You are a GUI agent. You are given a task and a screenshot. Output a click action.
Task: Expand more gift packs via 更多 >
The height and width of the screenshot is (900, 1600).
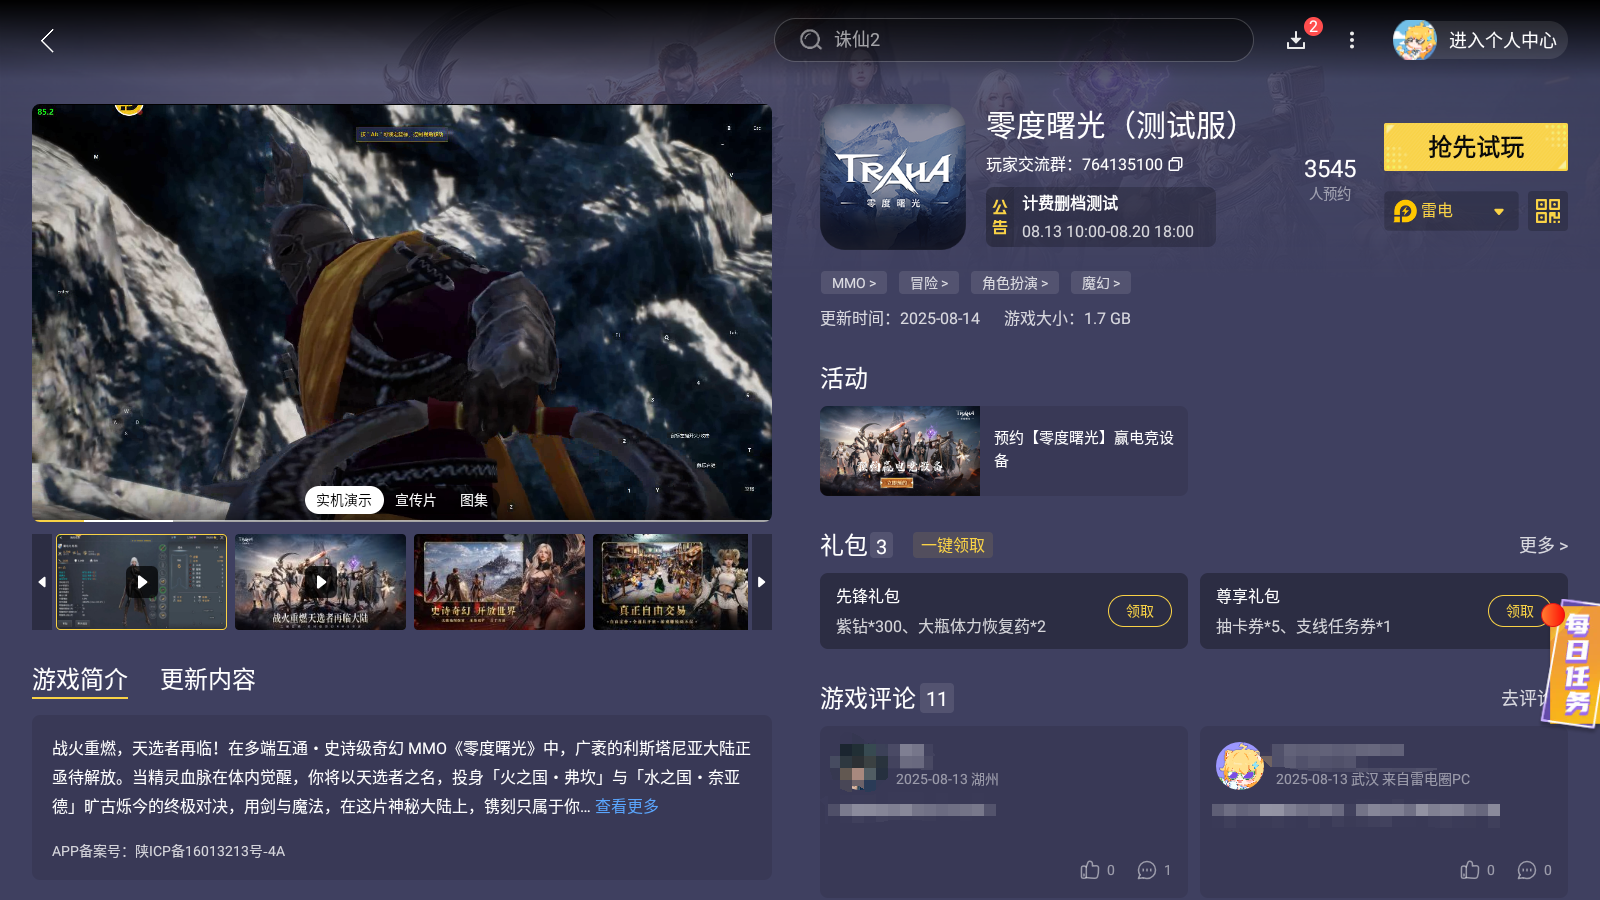(1542, 546)
